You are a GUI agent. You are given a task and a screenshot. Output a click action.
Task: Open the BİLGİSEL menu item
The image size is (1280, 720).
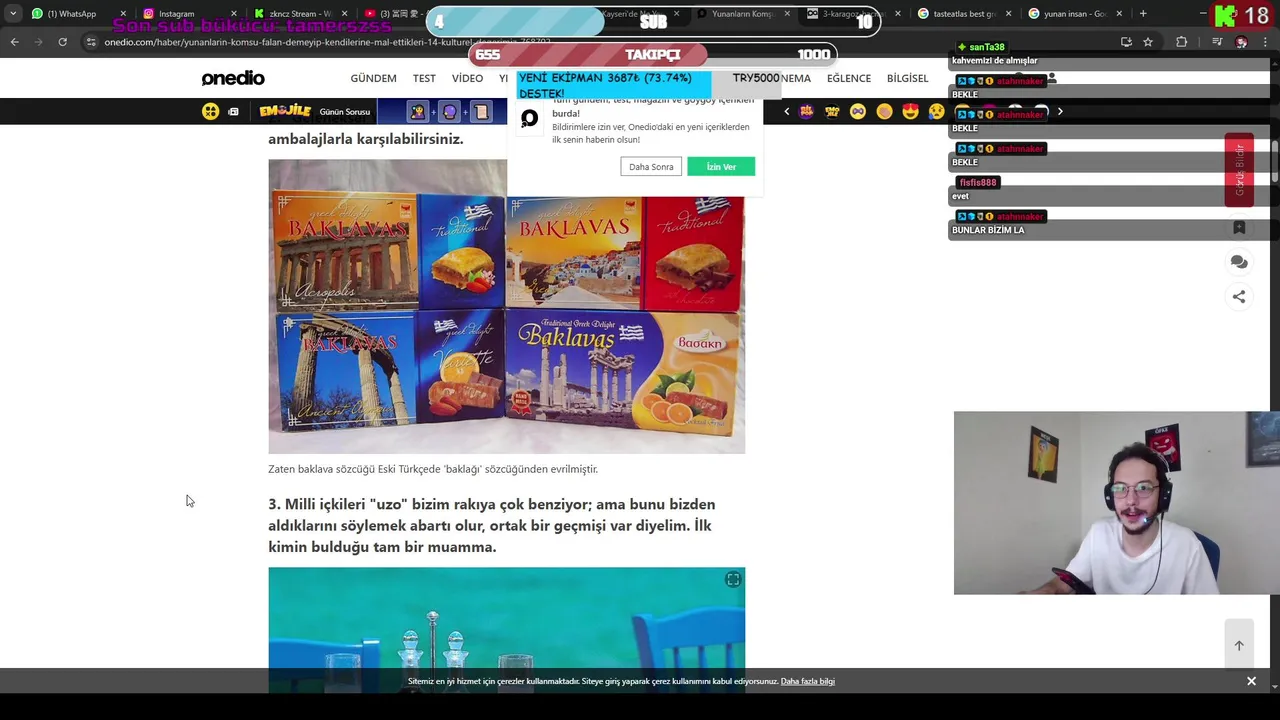point(907,78)
